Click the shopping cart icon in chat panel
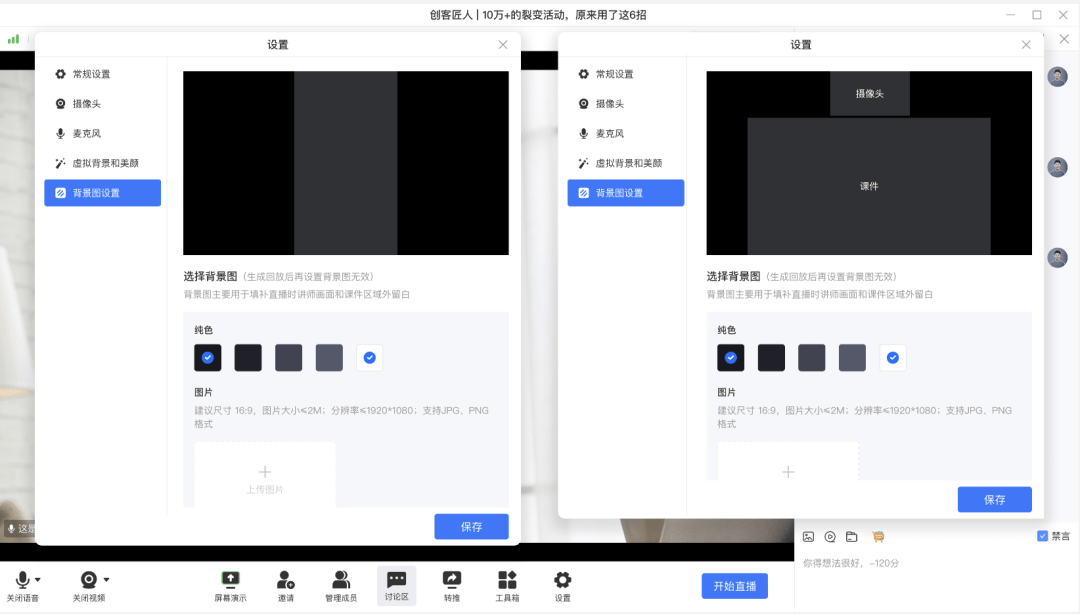 [878, 537]
